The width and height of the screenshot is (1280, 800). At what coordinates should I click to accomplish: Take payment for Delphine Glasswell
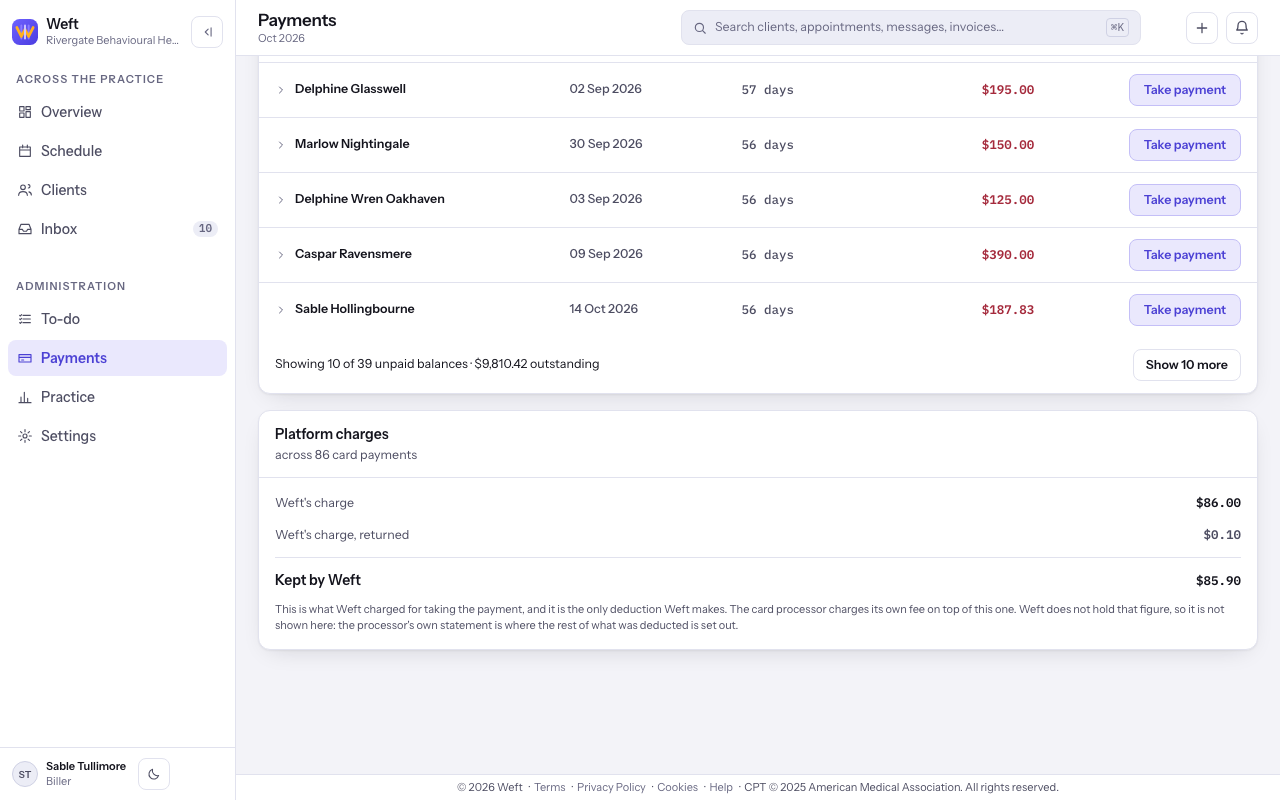pyautogui.click(x=1185, y=90)
